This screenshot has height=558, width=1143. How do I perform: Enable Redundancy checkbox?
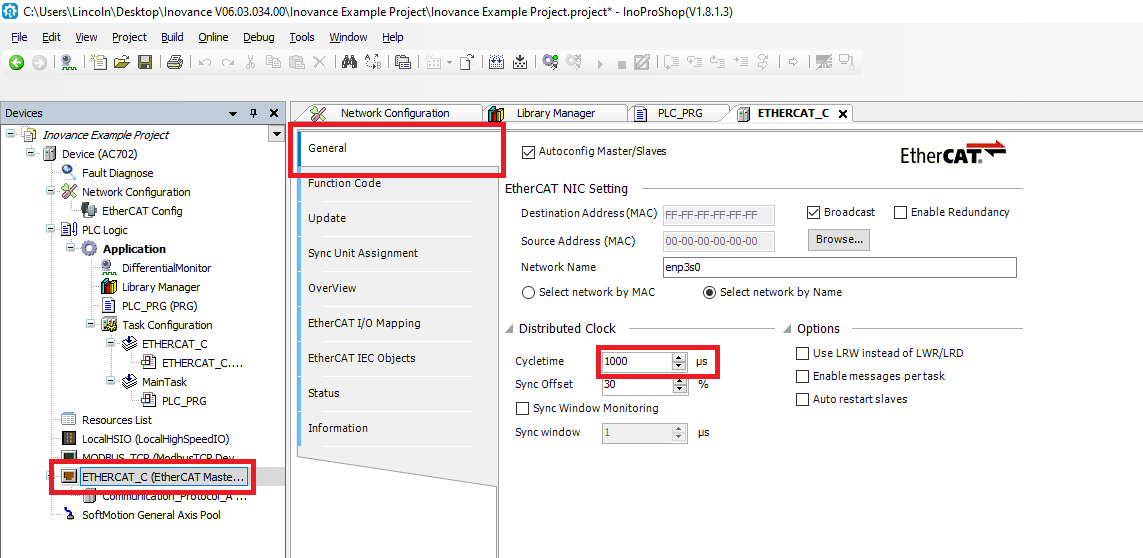coord(900,212)
